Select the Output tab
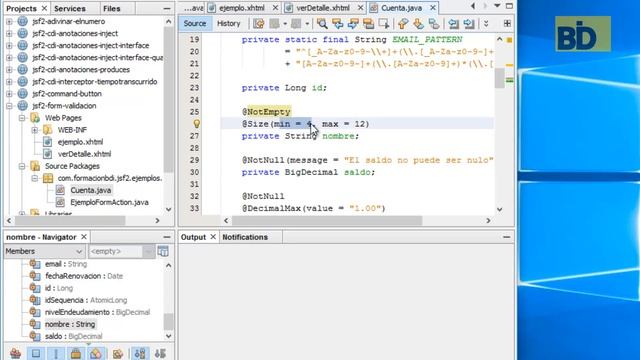 193,237
